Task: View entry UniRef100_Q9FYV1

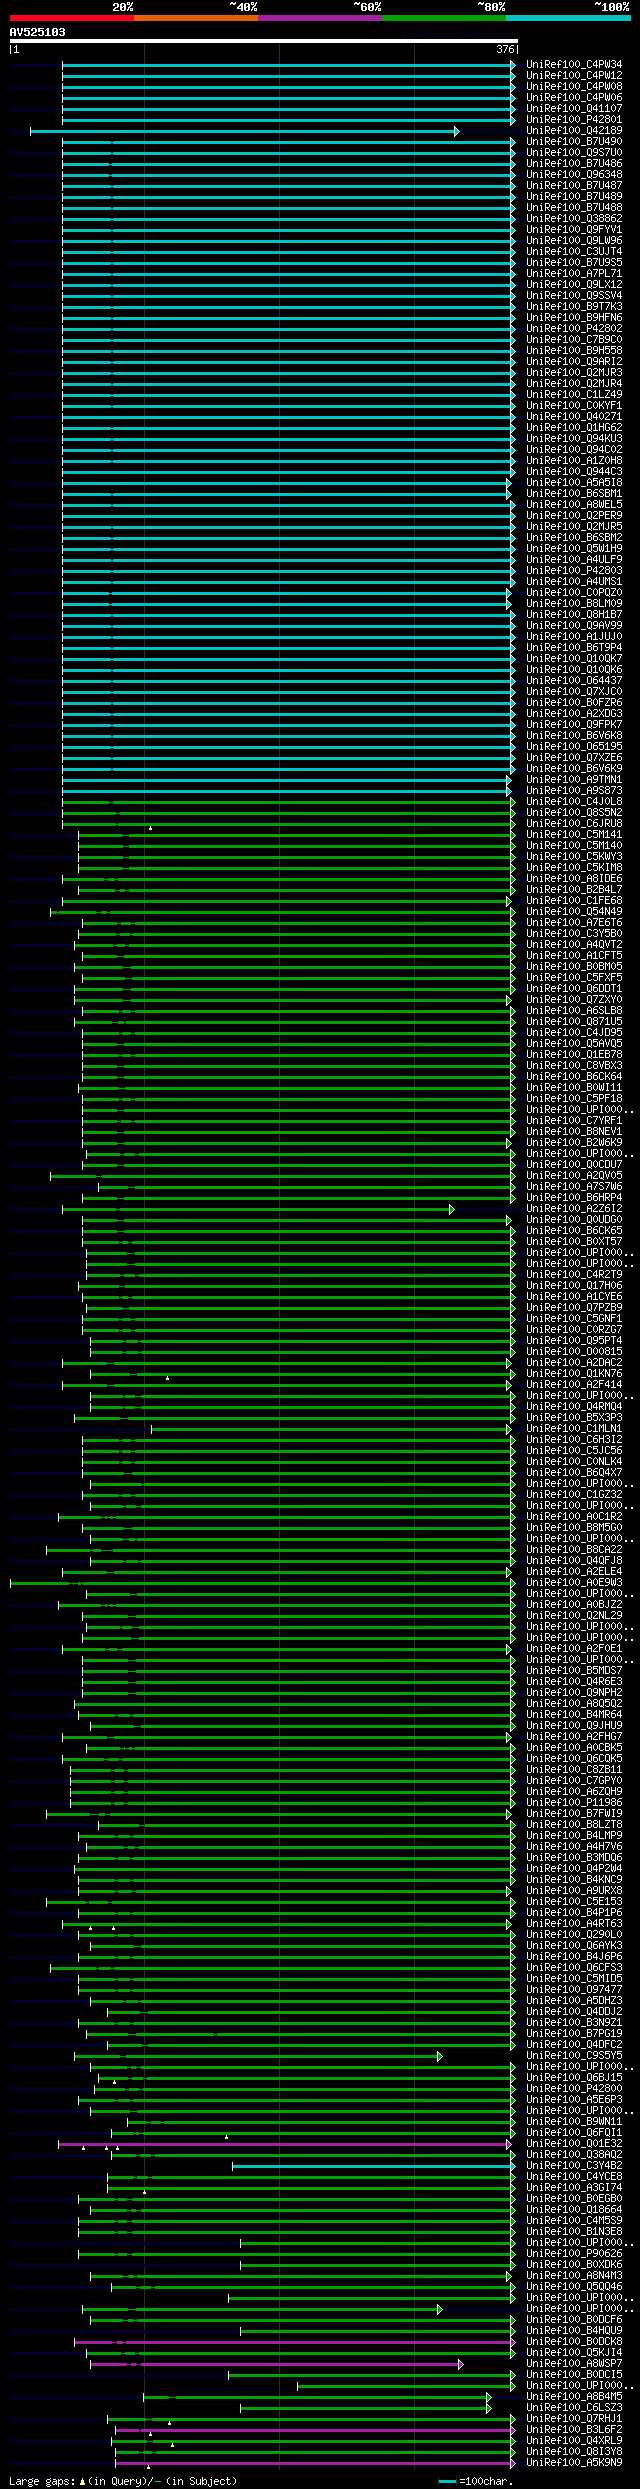Action: (x=574, y=230)
